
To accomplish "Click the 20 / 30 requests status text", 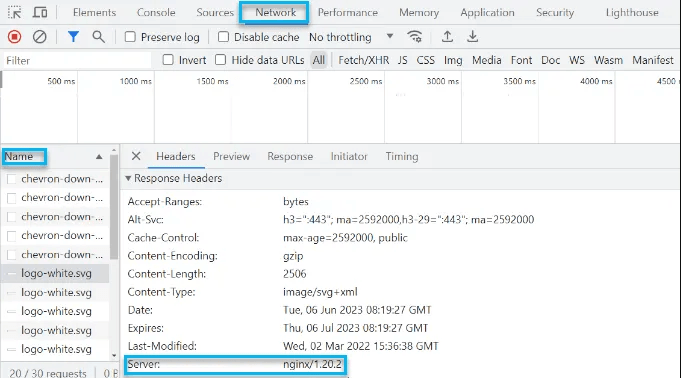I will (48, 373).
